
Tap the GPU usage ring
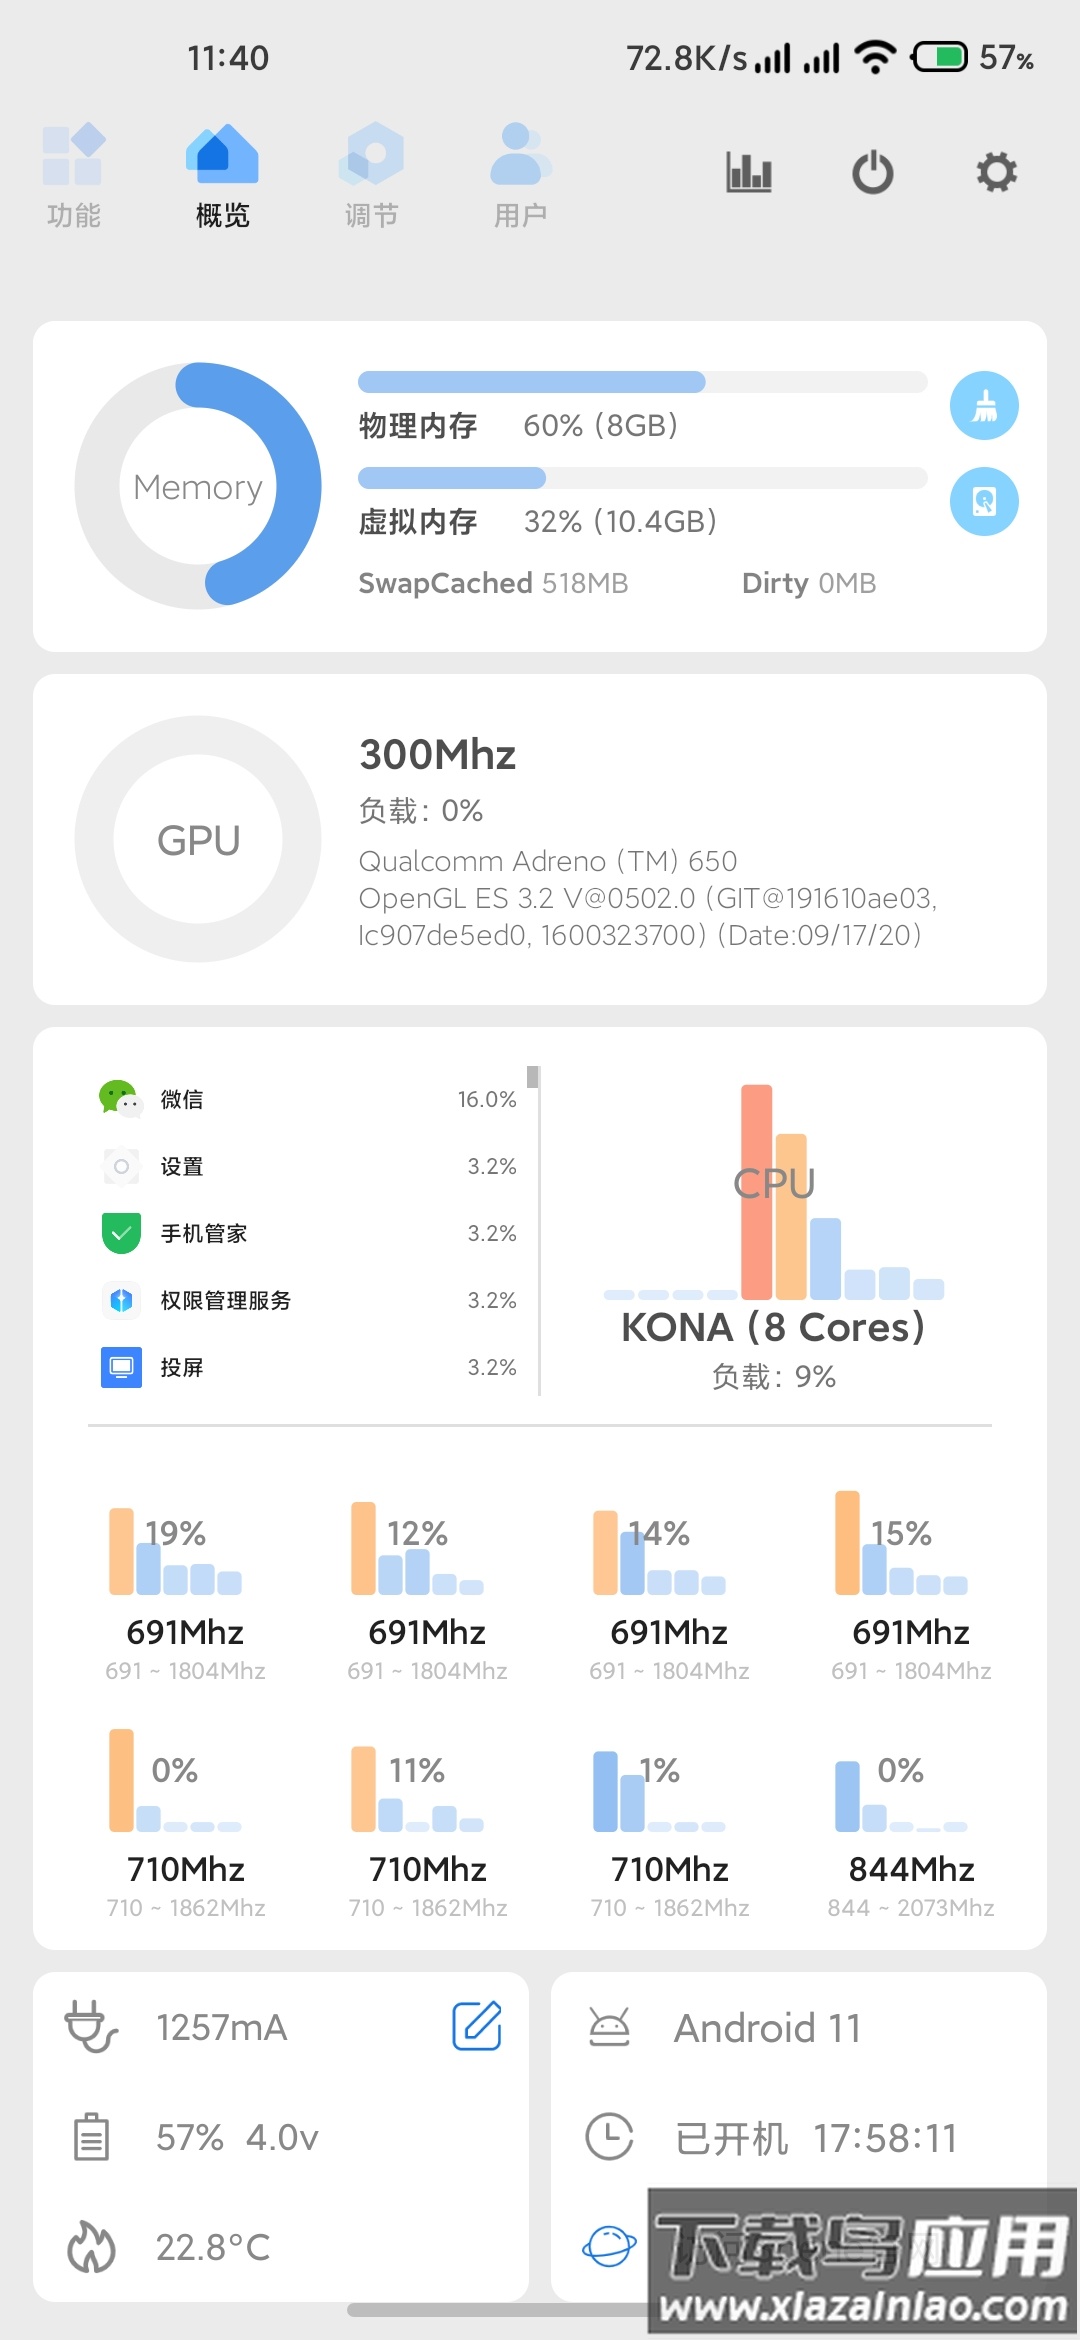click(x=198, y=839)
